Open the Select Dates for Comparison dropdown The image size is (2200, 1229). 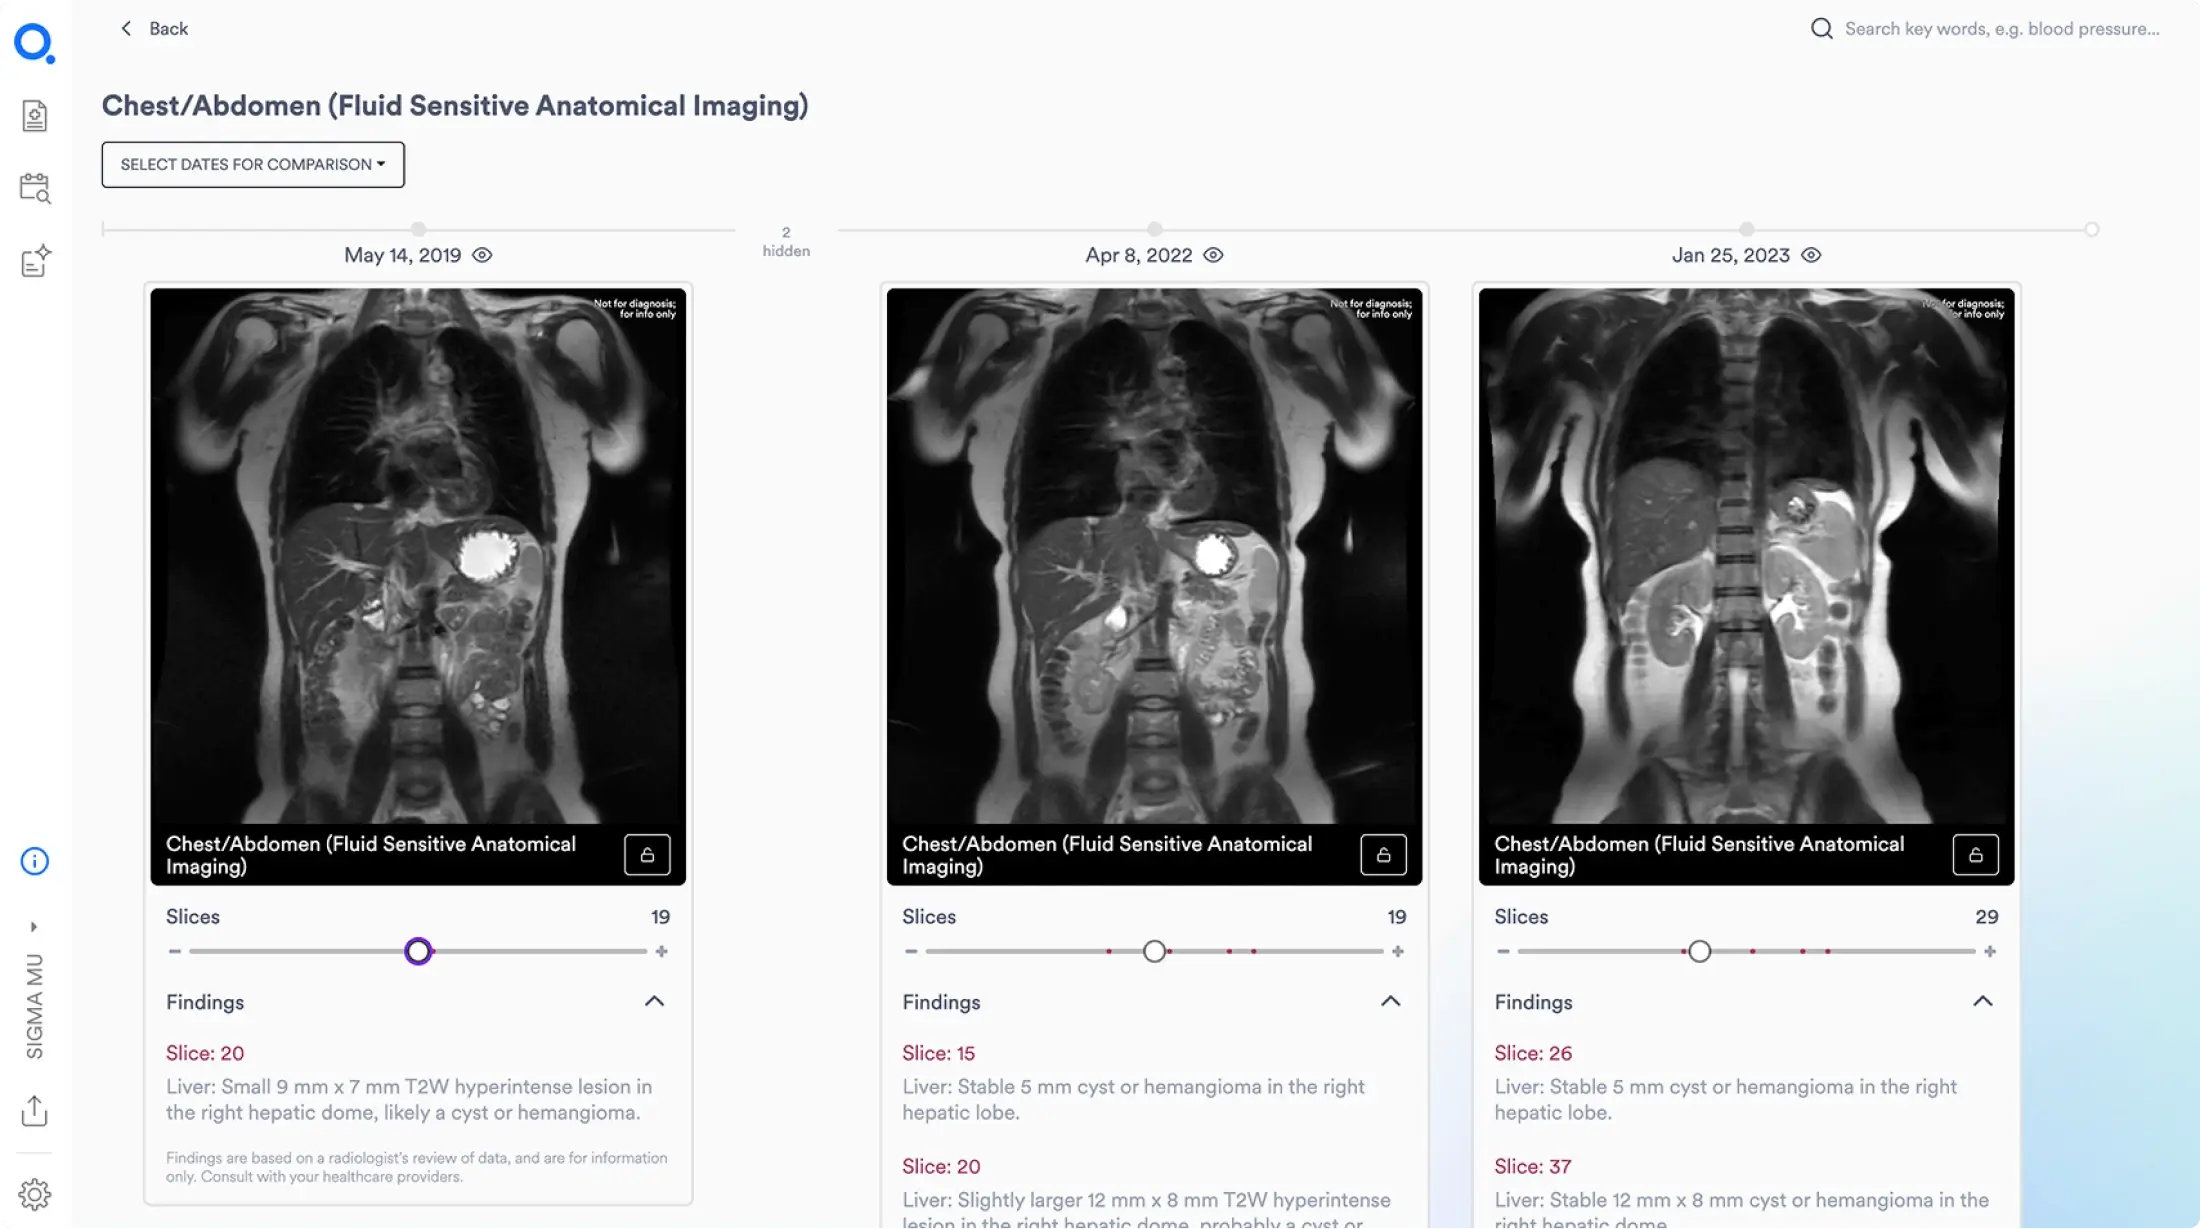(x=252, y=164)
